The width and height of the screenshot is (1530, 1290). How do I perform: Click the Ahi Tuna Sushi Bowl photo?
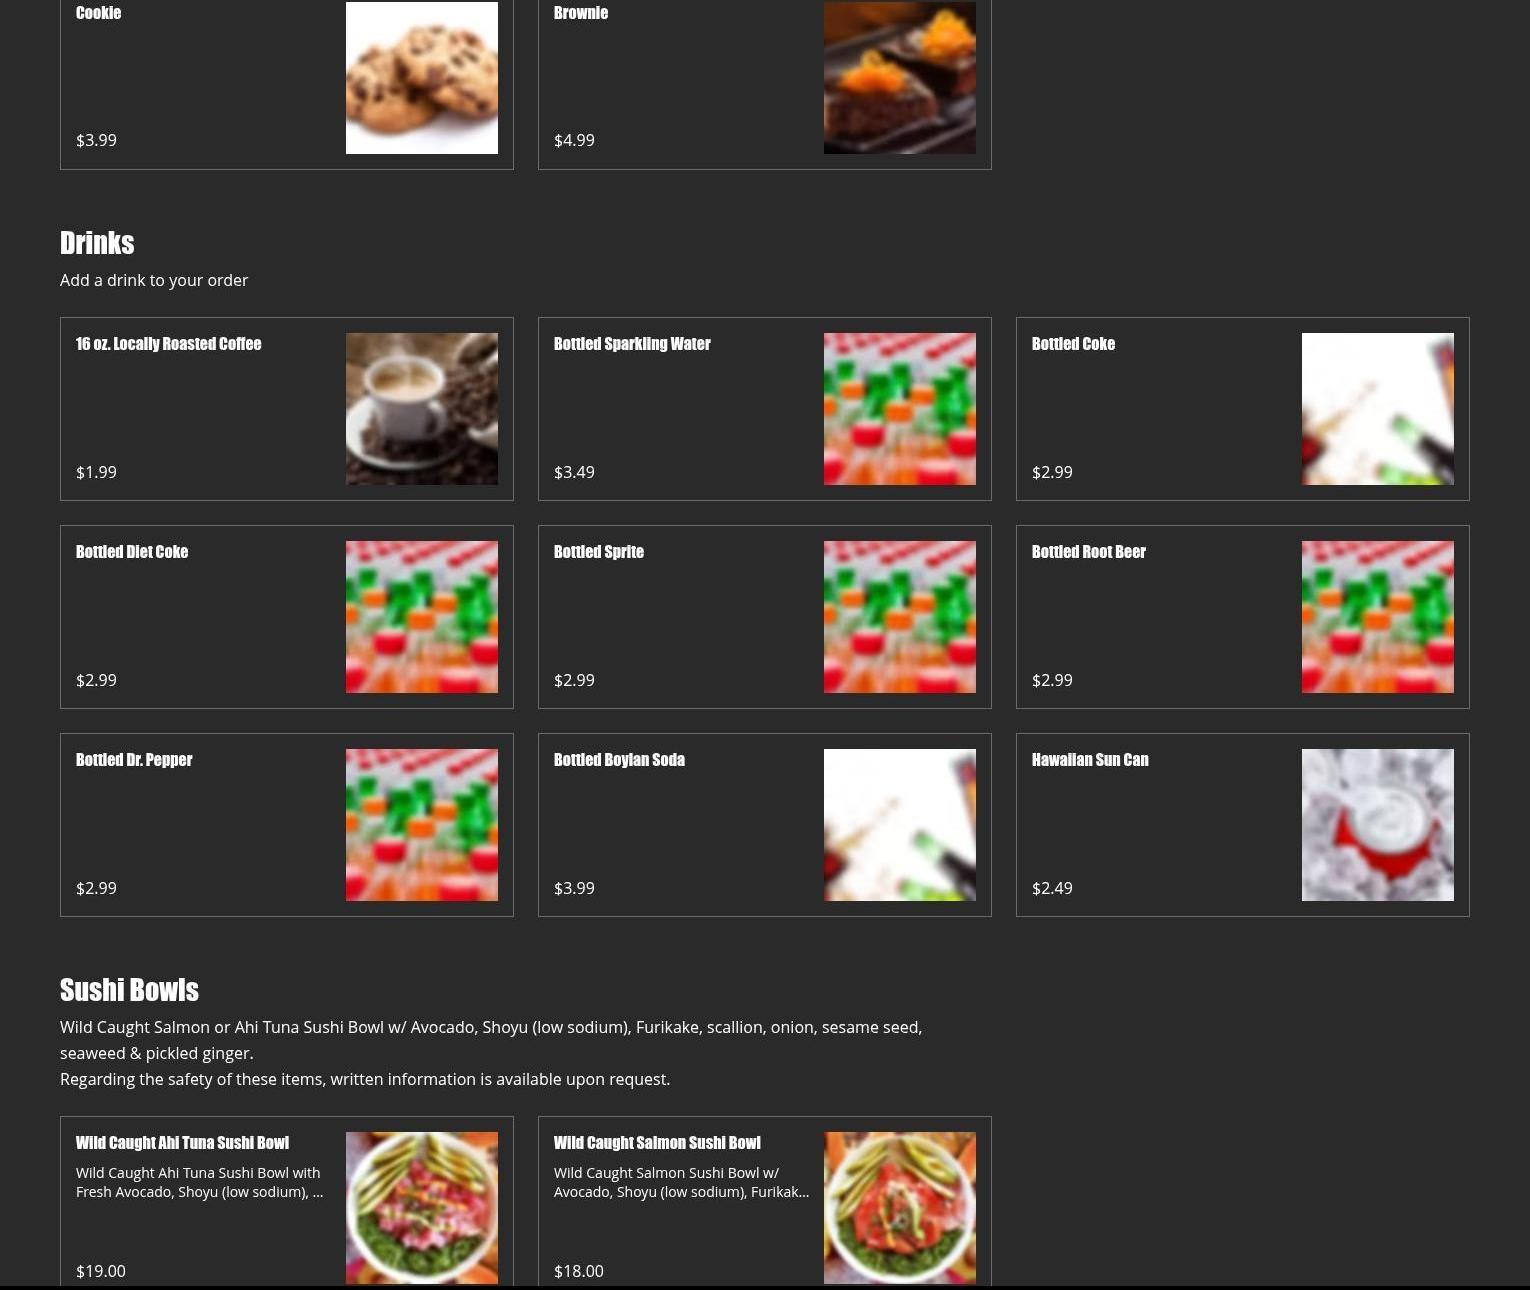point(422,1208)
